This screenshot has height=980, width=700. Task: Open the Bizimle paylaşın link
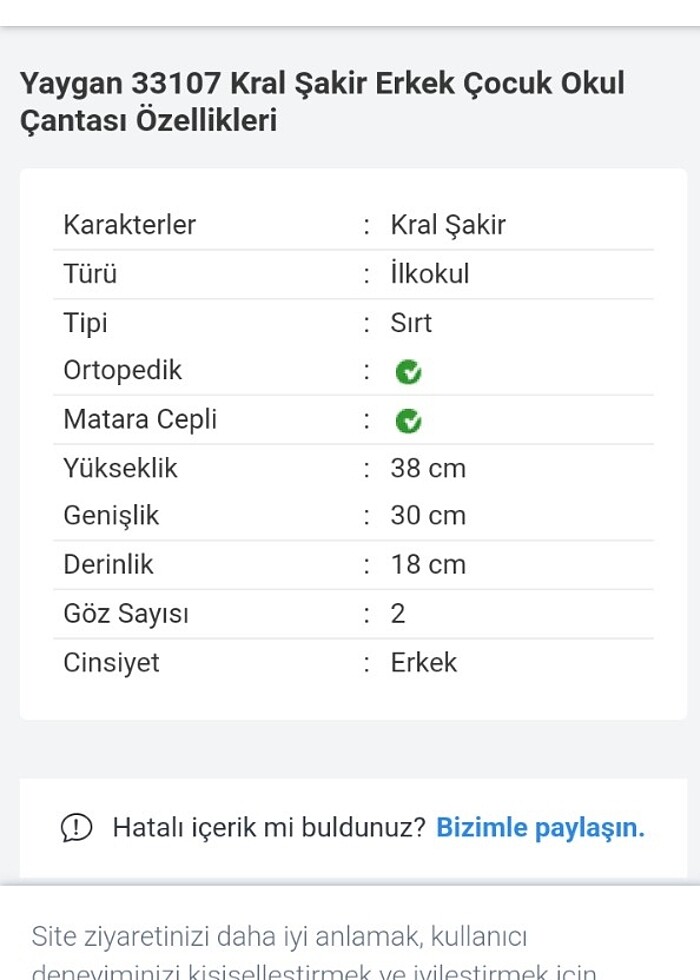click(539, 827)
